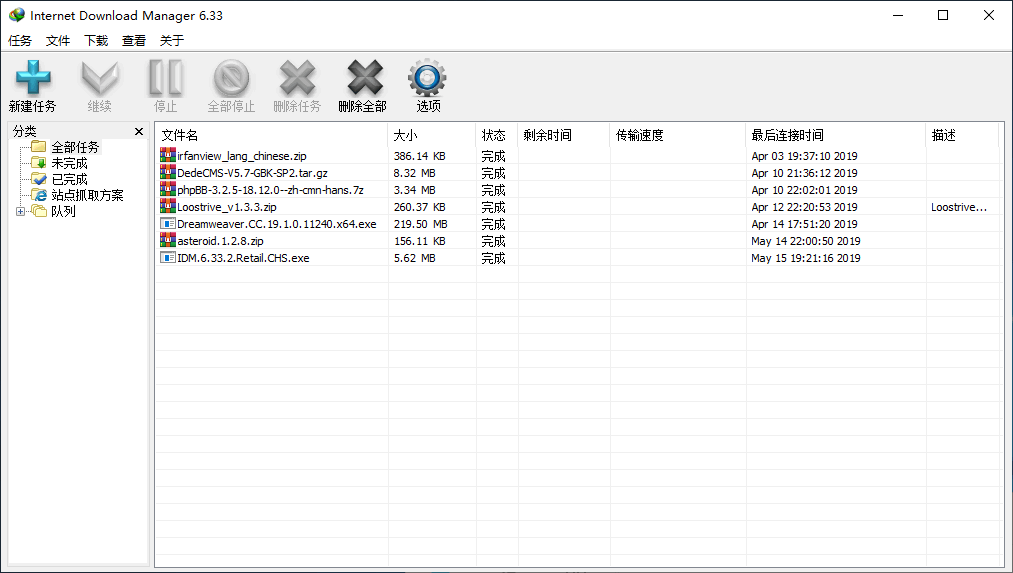
Task: Select 站点抓取方案 tree item
Action: tap(87, 195)
